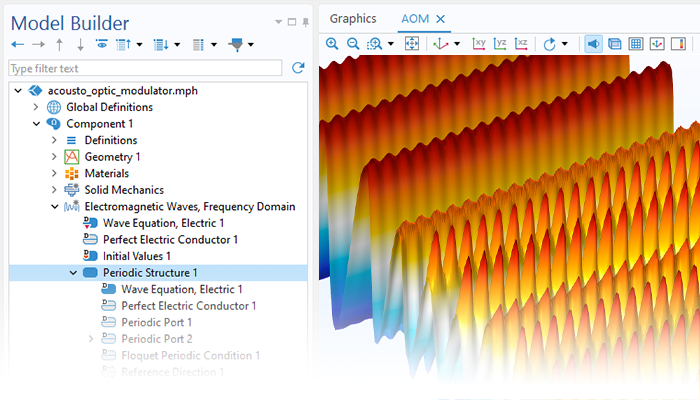Select the AOM tab

click(415, 19)
